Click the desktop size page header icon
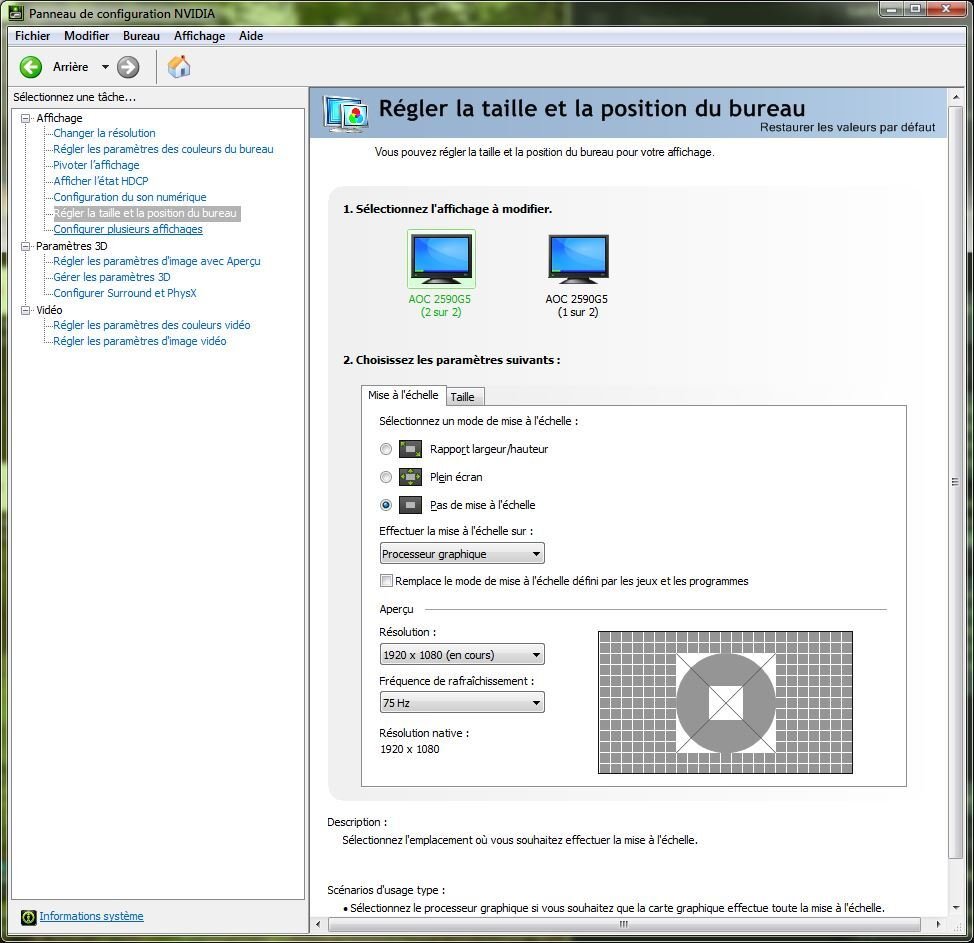Viewport: 974px width, 943px height. pos(345,114)
